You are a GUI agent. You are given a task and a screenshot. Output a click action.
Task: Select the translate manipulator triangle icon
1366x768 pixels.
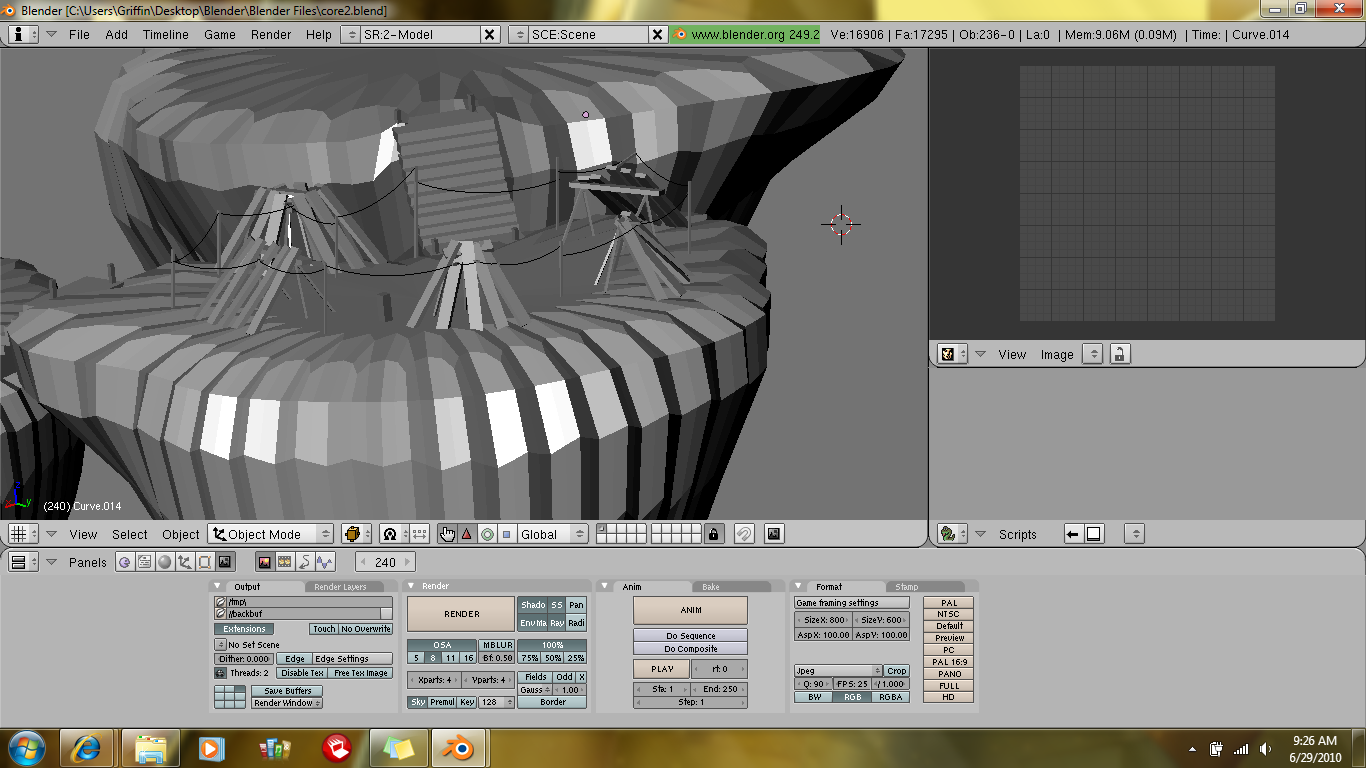tap(467, 534)
